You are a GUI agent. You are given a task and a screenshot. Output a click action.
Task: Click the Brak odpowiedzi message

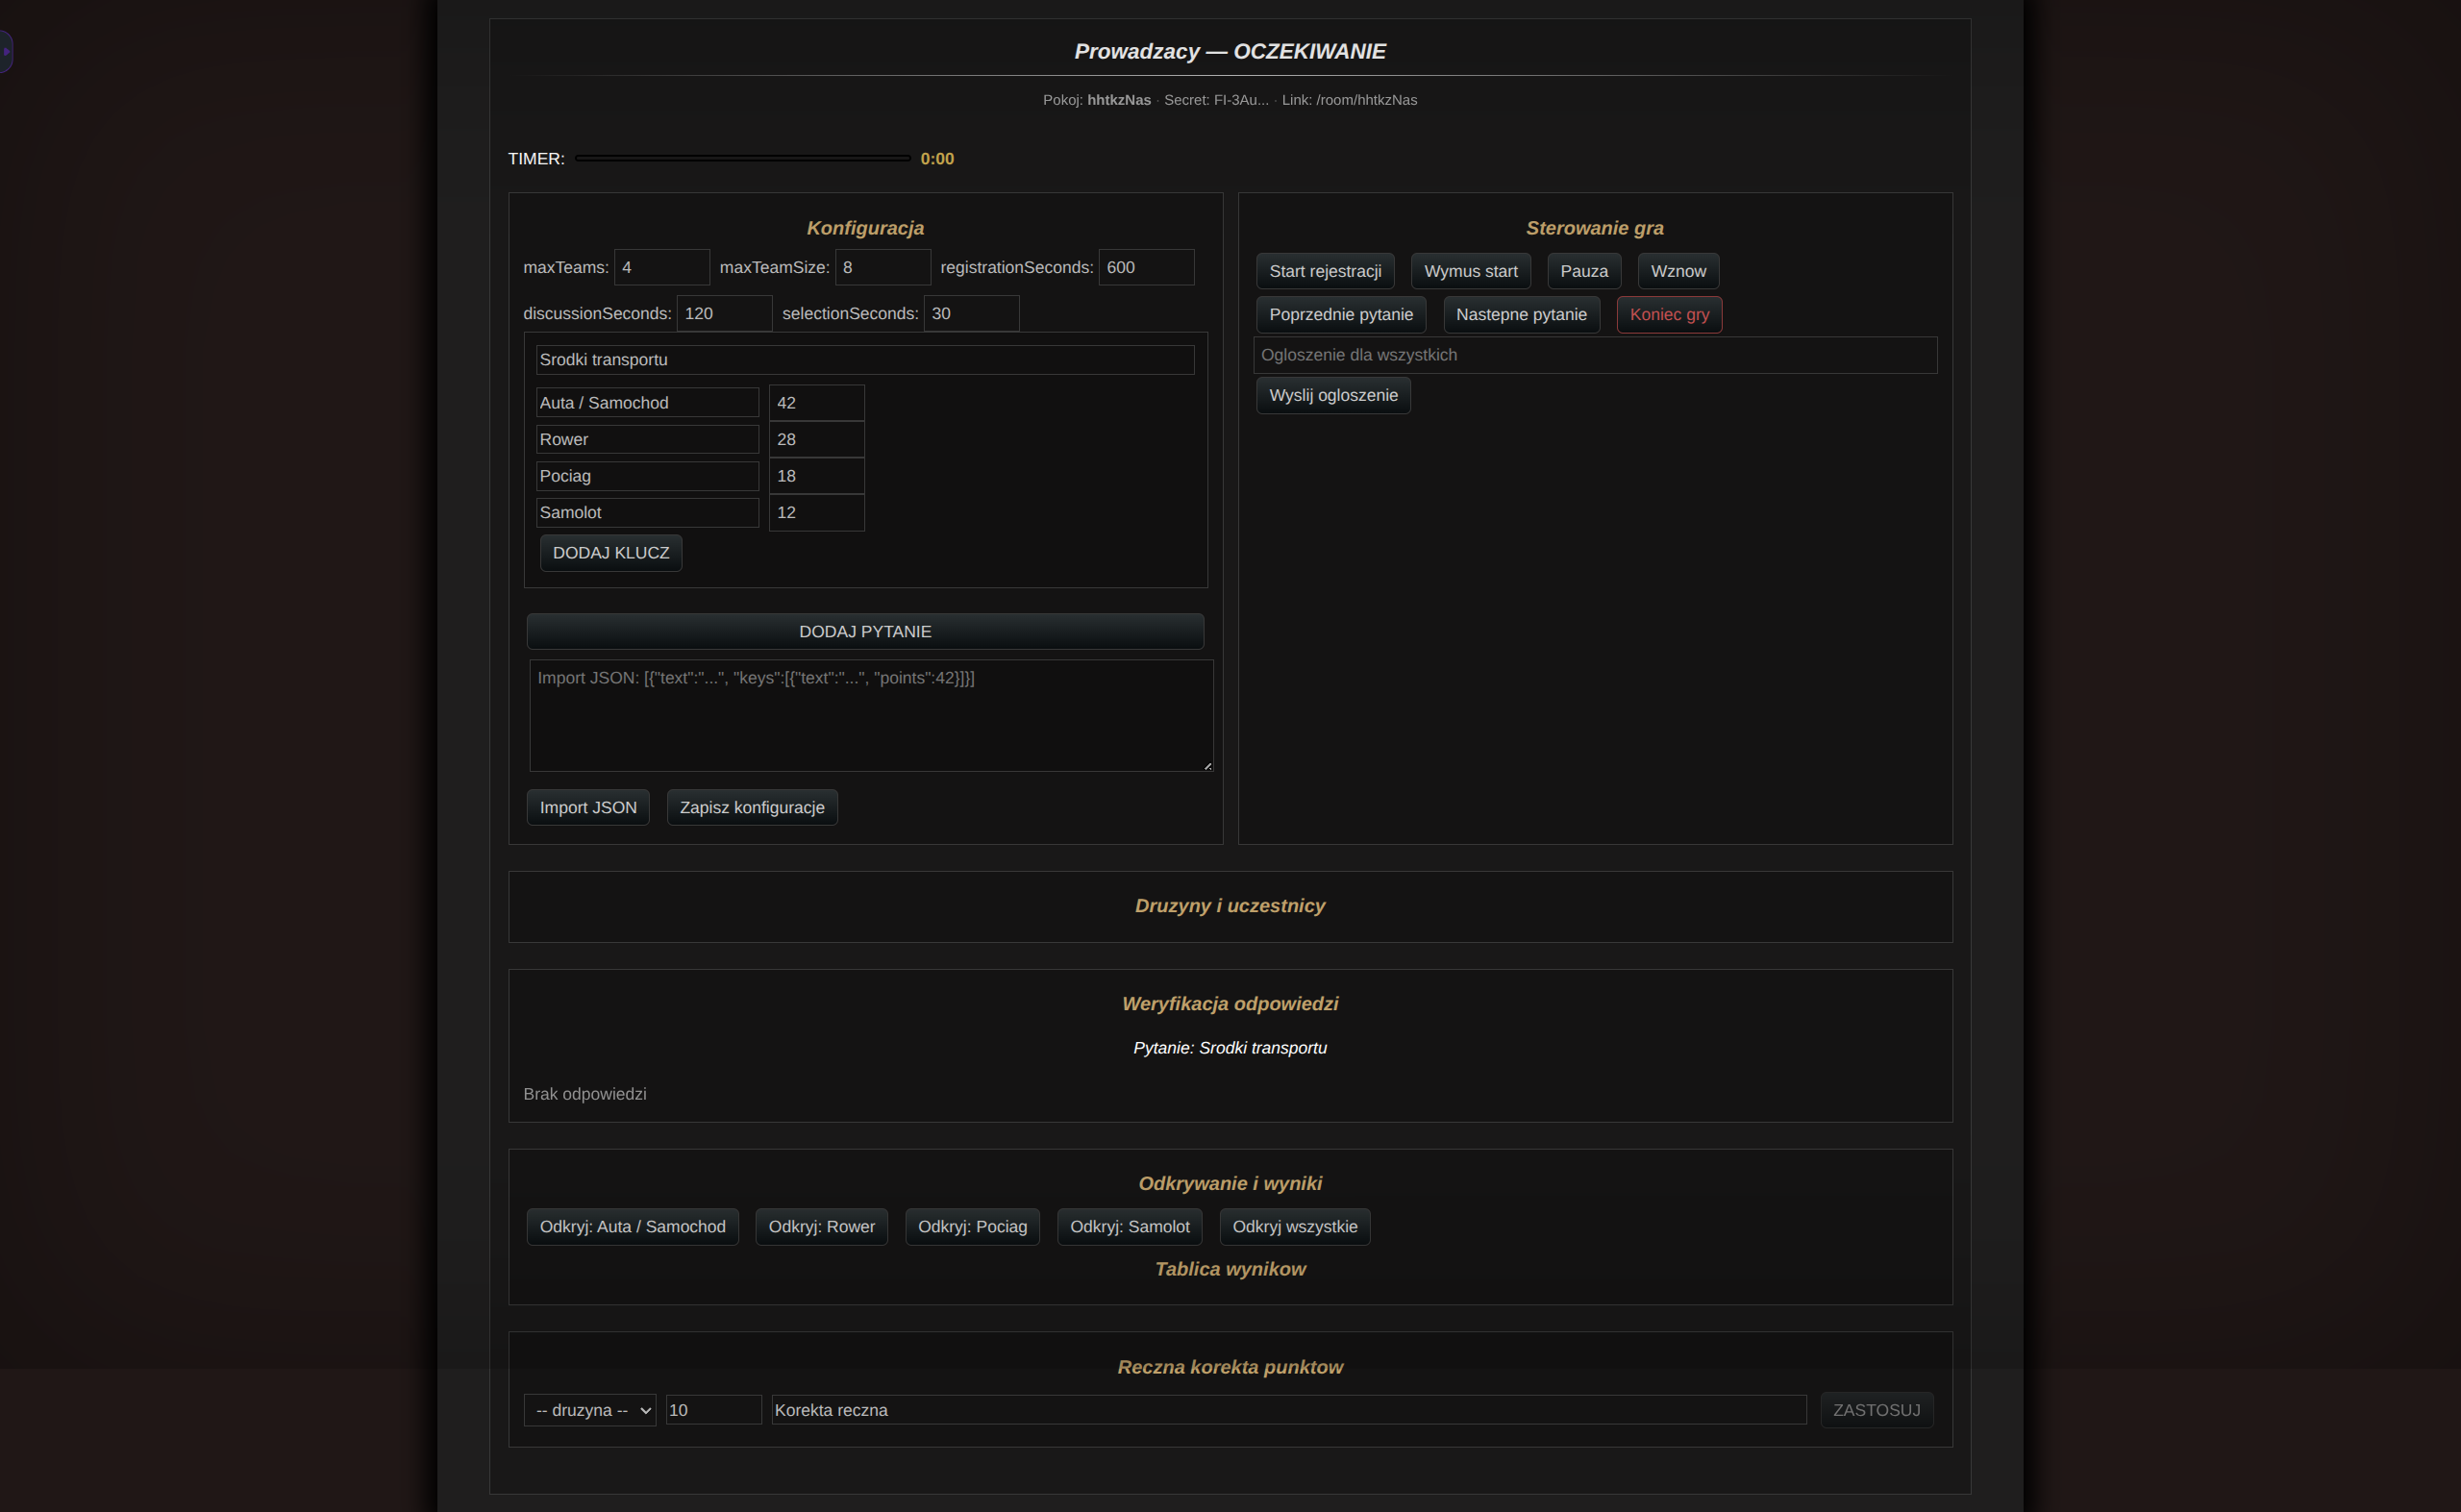click(585, 1094)
